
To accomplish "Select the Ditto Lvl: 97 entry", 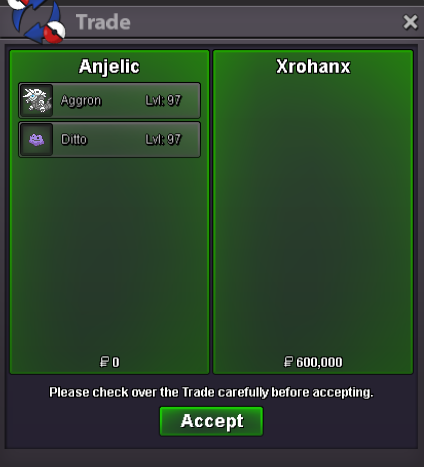I will pos(110,139).
